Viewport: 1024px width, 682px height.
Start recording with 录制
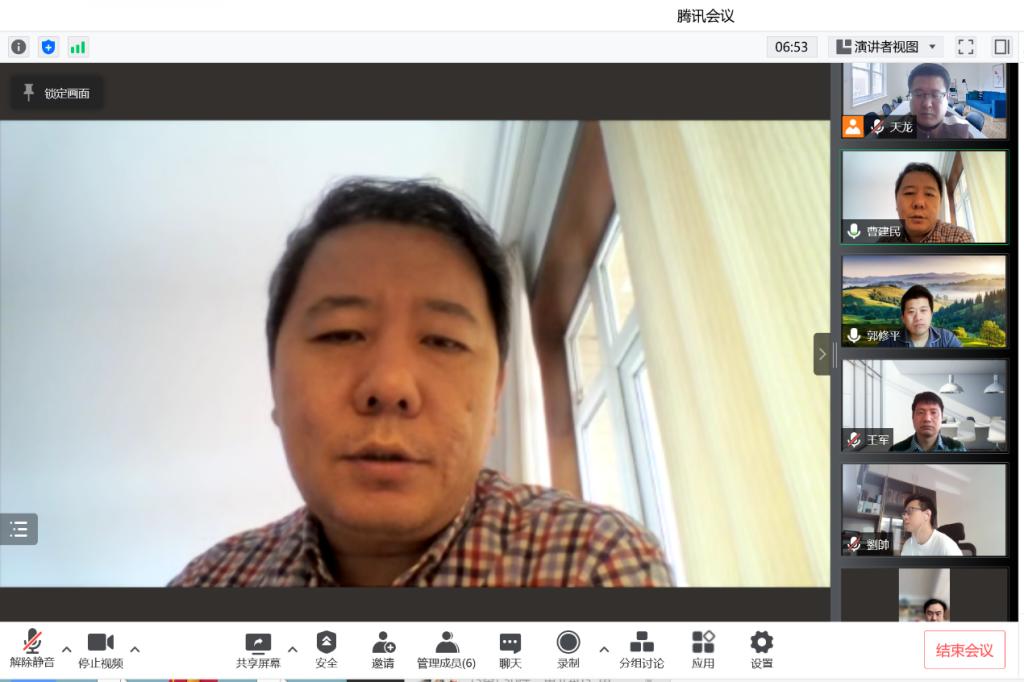coord(568,650)
